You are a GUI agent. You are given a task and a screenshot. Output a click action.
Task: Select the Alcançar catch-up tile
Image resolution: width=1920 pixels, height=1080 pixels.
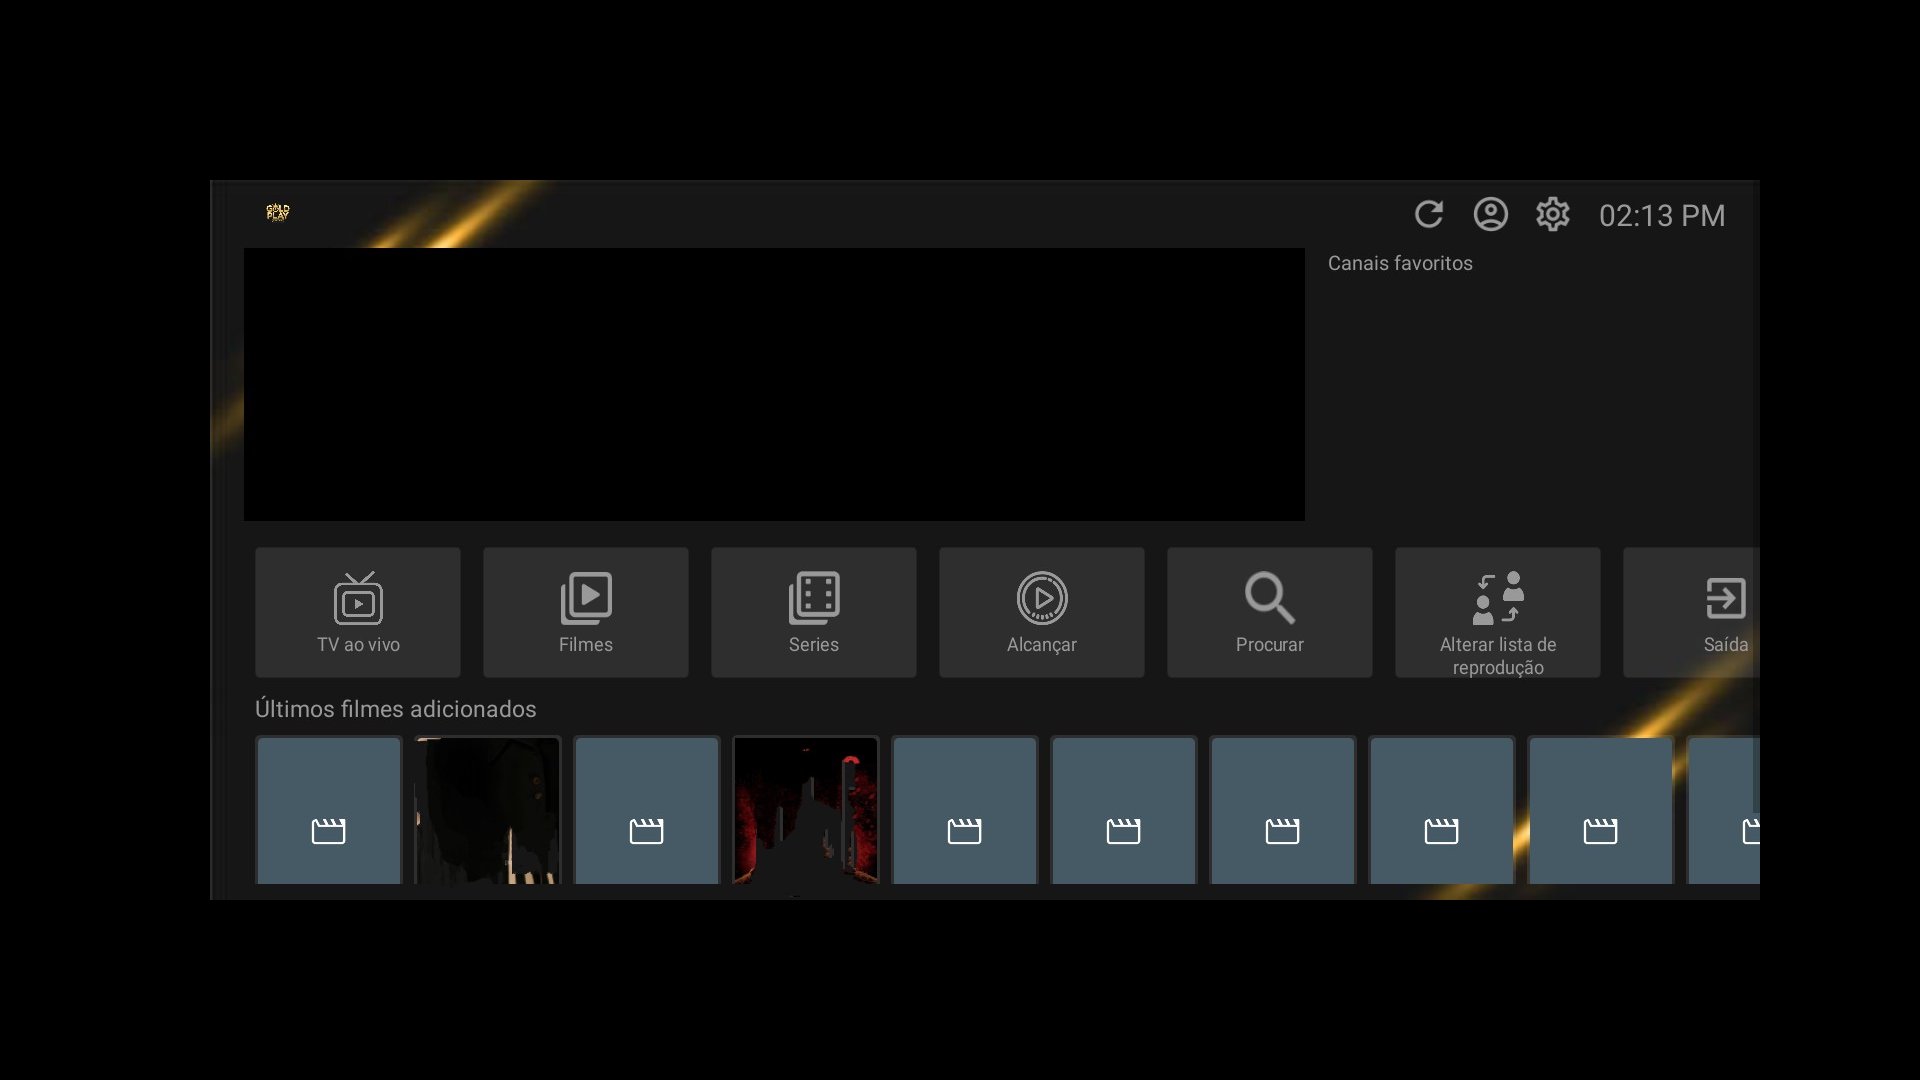pos(1041,612)
